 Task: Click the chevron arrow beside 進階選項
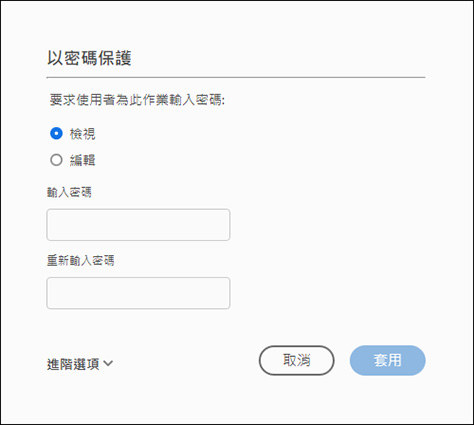pos(108,363)
